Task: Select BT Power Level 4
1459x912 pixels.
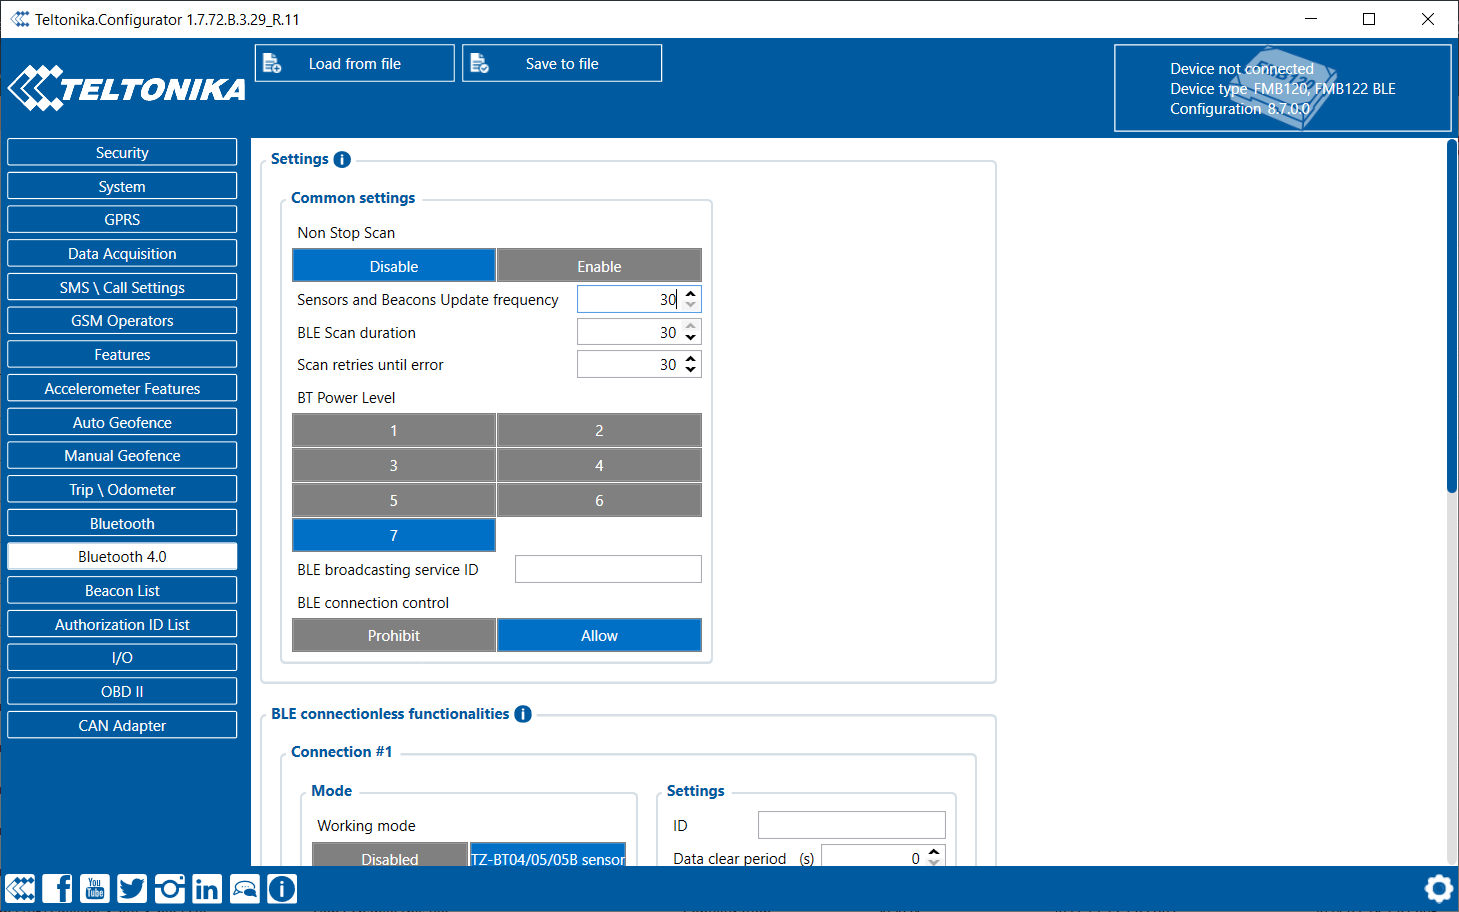Action: (x=599, y=466)
